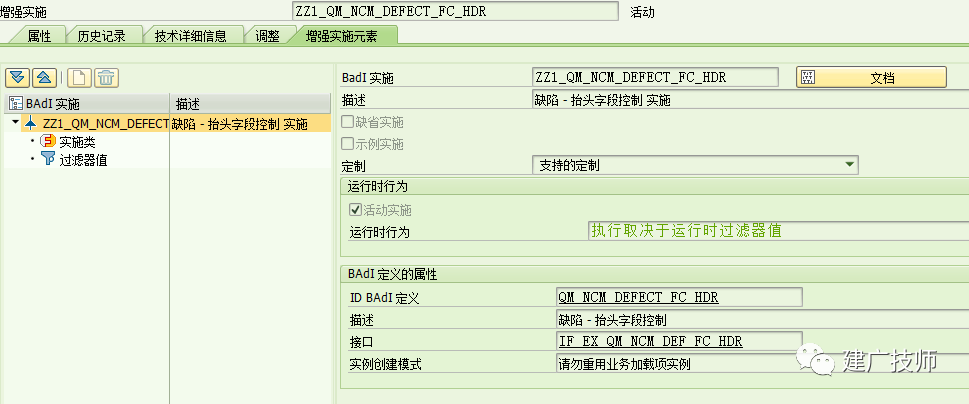
Task: Click the BAdI implementation node icon
Action: pyautogui.click(x=30, y=123)
